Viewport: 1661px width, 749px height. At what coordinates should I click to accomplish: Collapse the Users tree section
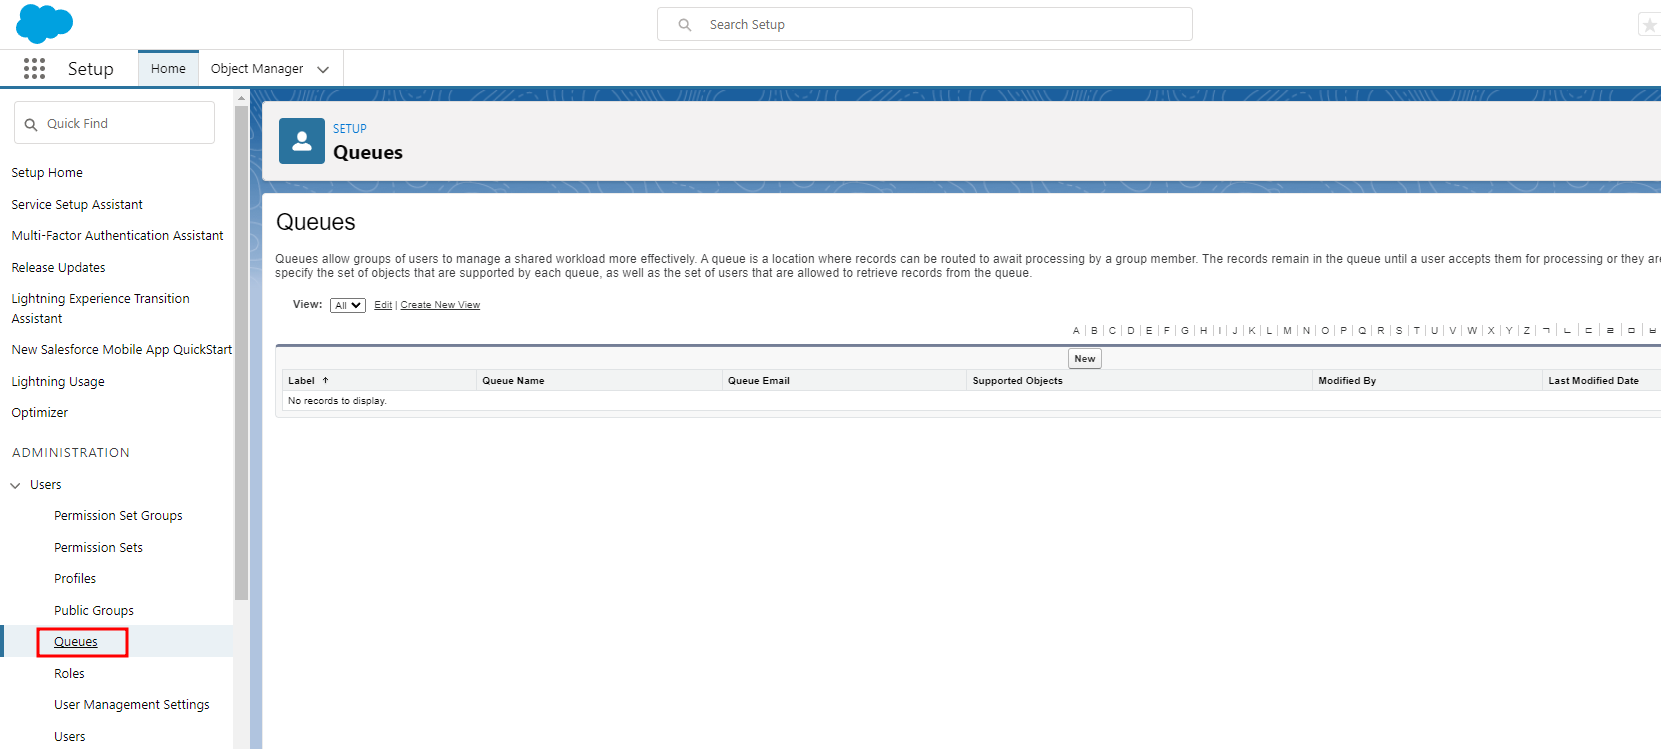(x=15, y=485)
